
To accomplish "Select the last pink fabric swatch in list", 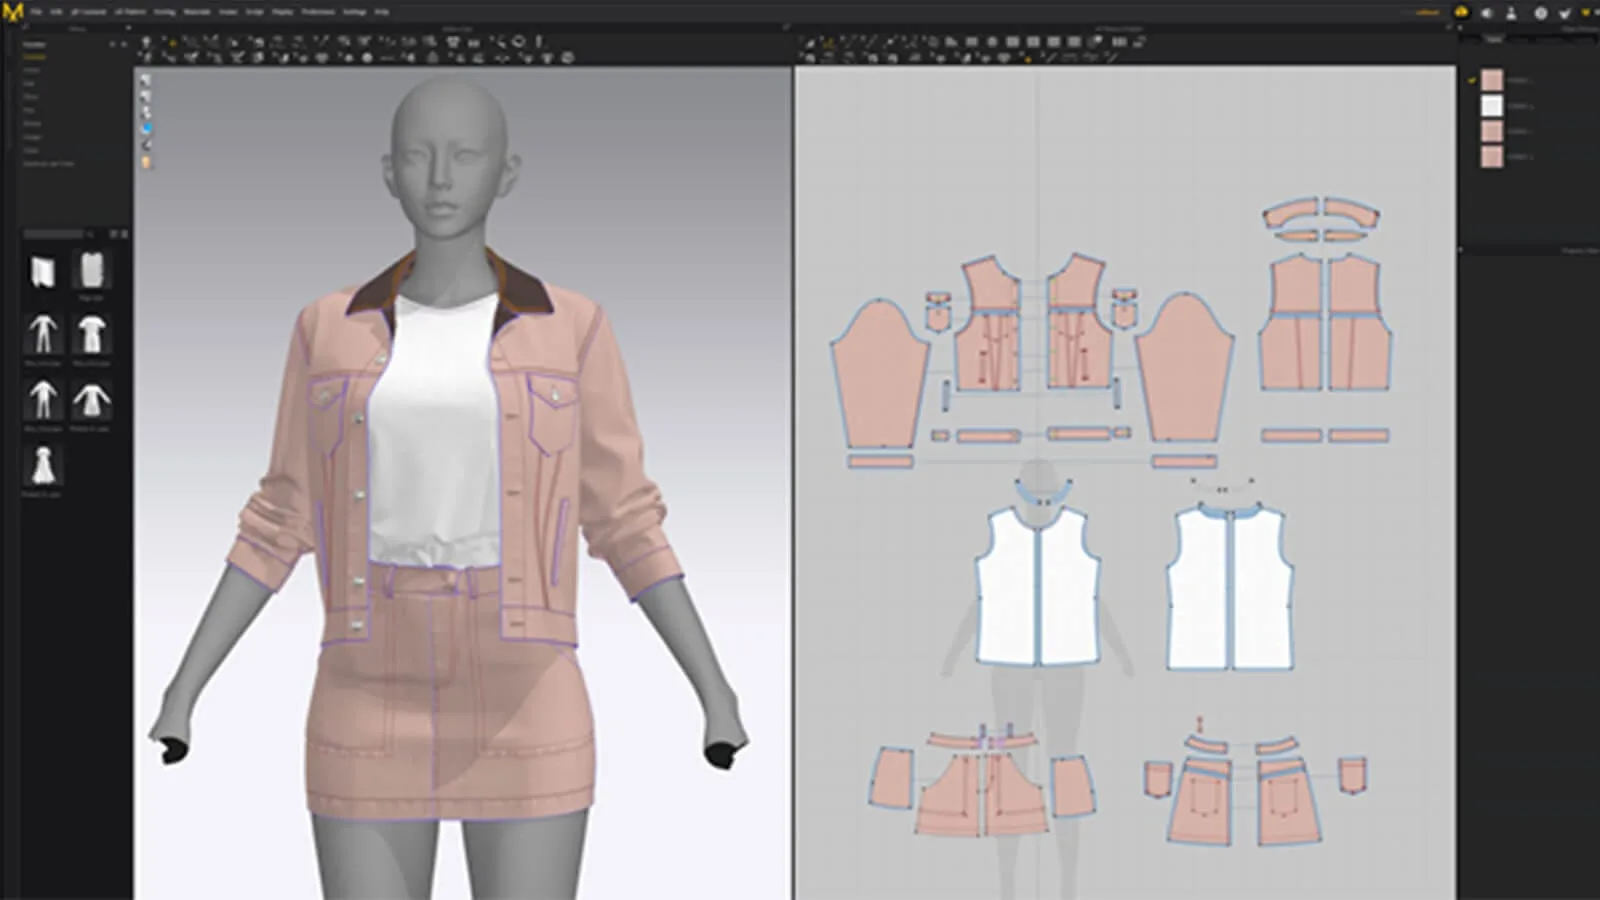I will pyautogui.click(x=1492, y=157).
